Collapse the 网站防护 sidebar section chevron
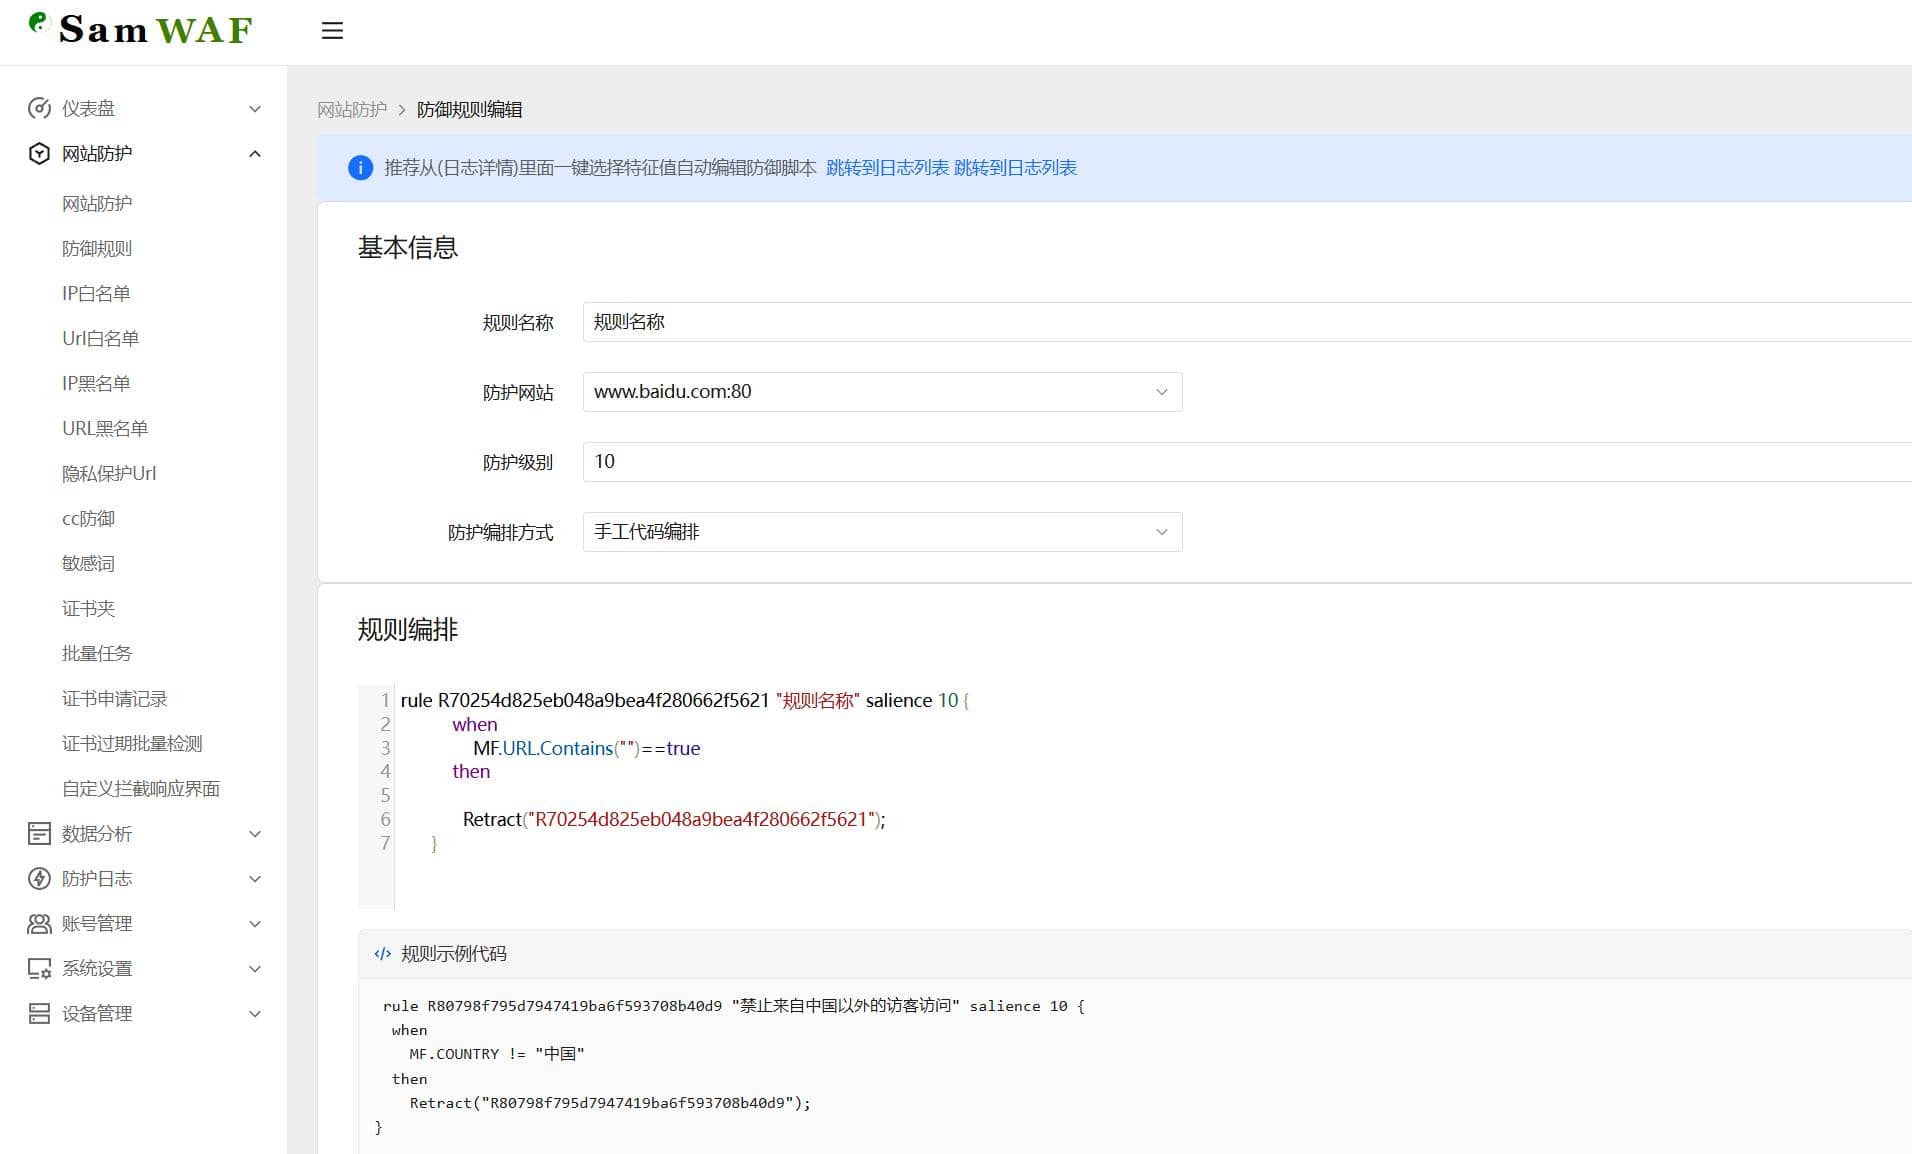1912x1154 pixels. (x=255, y=154)
